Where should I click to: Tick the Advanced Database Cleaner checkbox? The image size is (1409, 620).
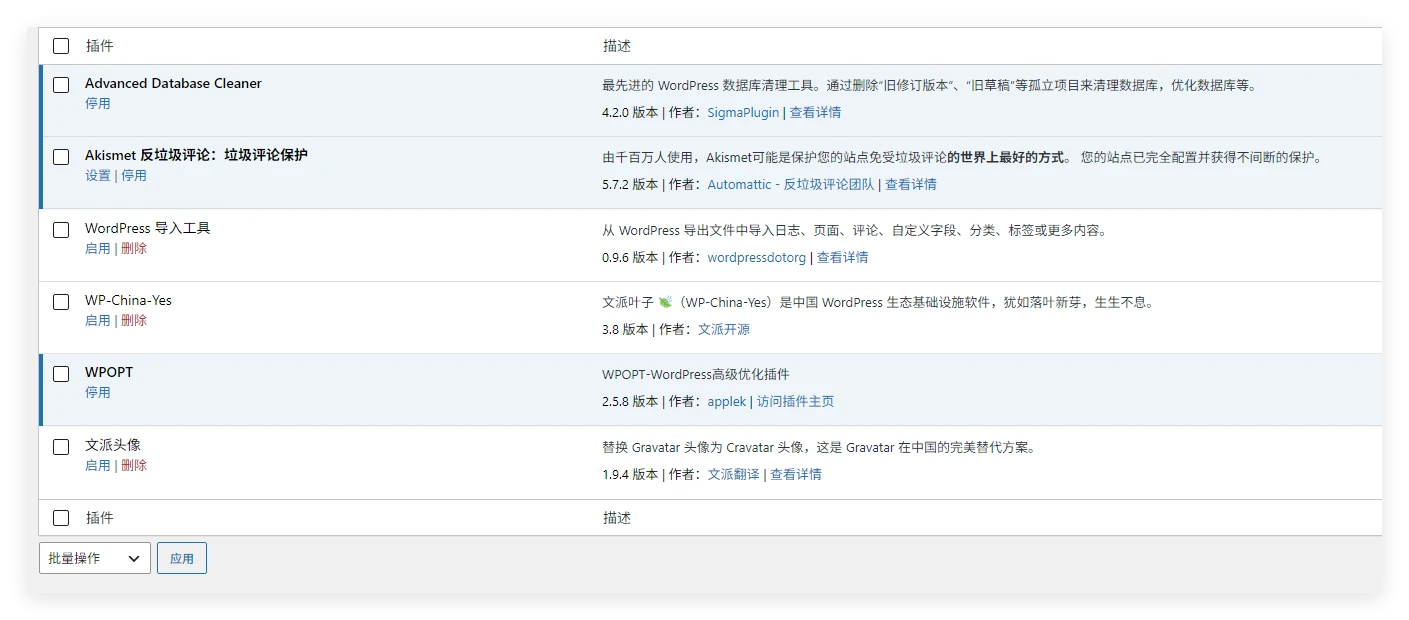tap(61, 85)
